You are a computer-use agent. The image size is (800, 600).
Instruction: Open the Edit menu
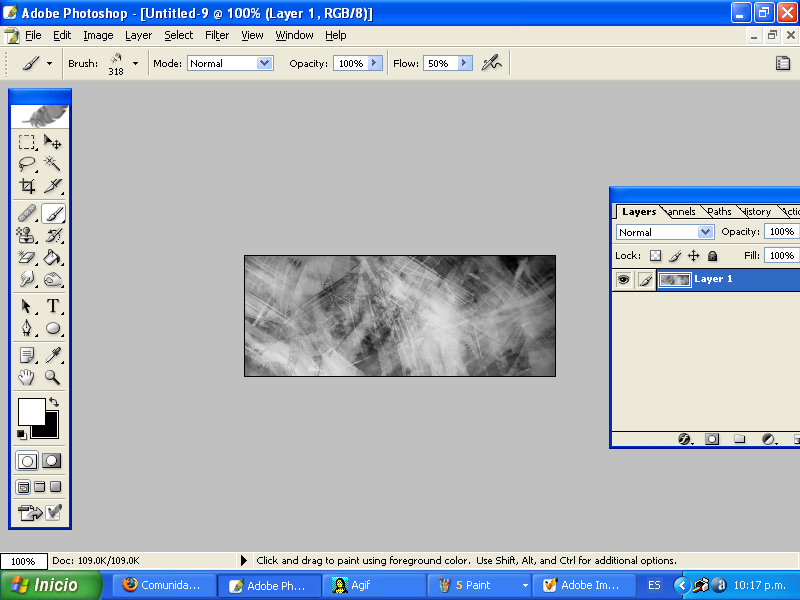tap(62, 35)
